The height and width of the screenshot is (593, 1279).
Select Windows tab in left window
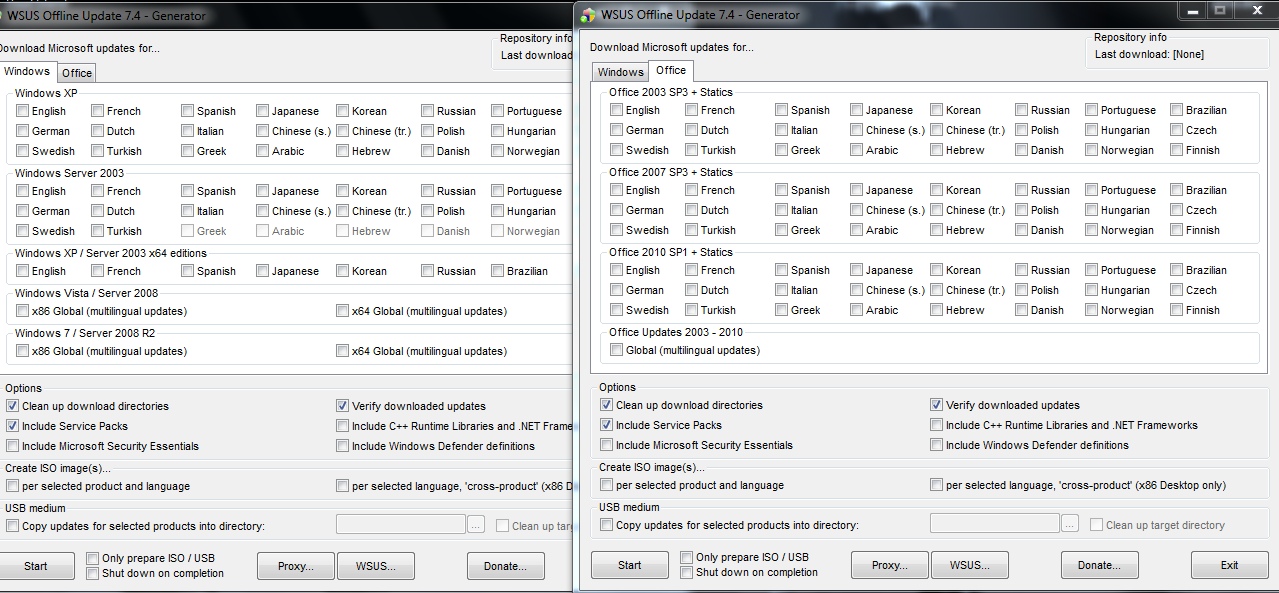pyautogui.click(x=27, y=71)
